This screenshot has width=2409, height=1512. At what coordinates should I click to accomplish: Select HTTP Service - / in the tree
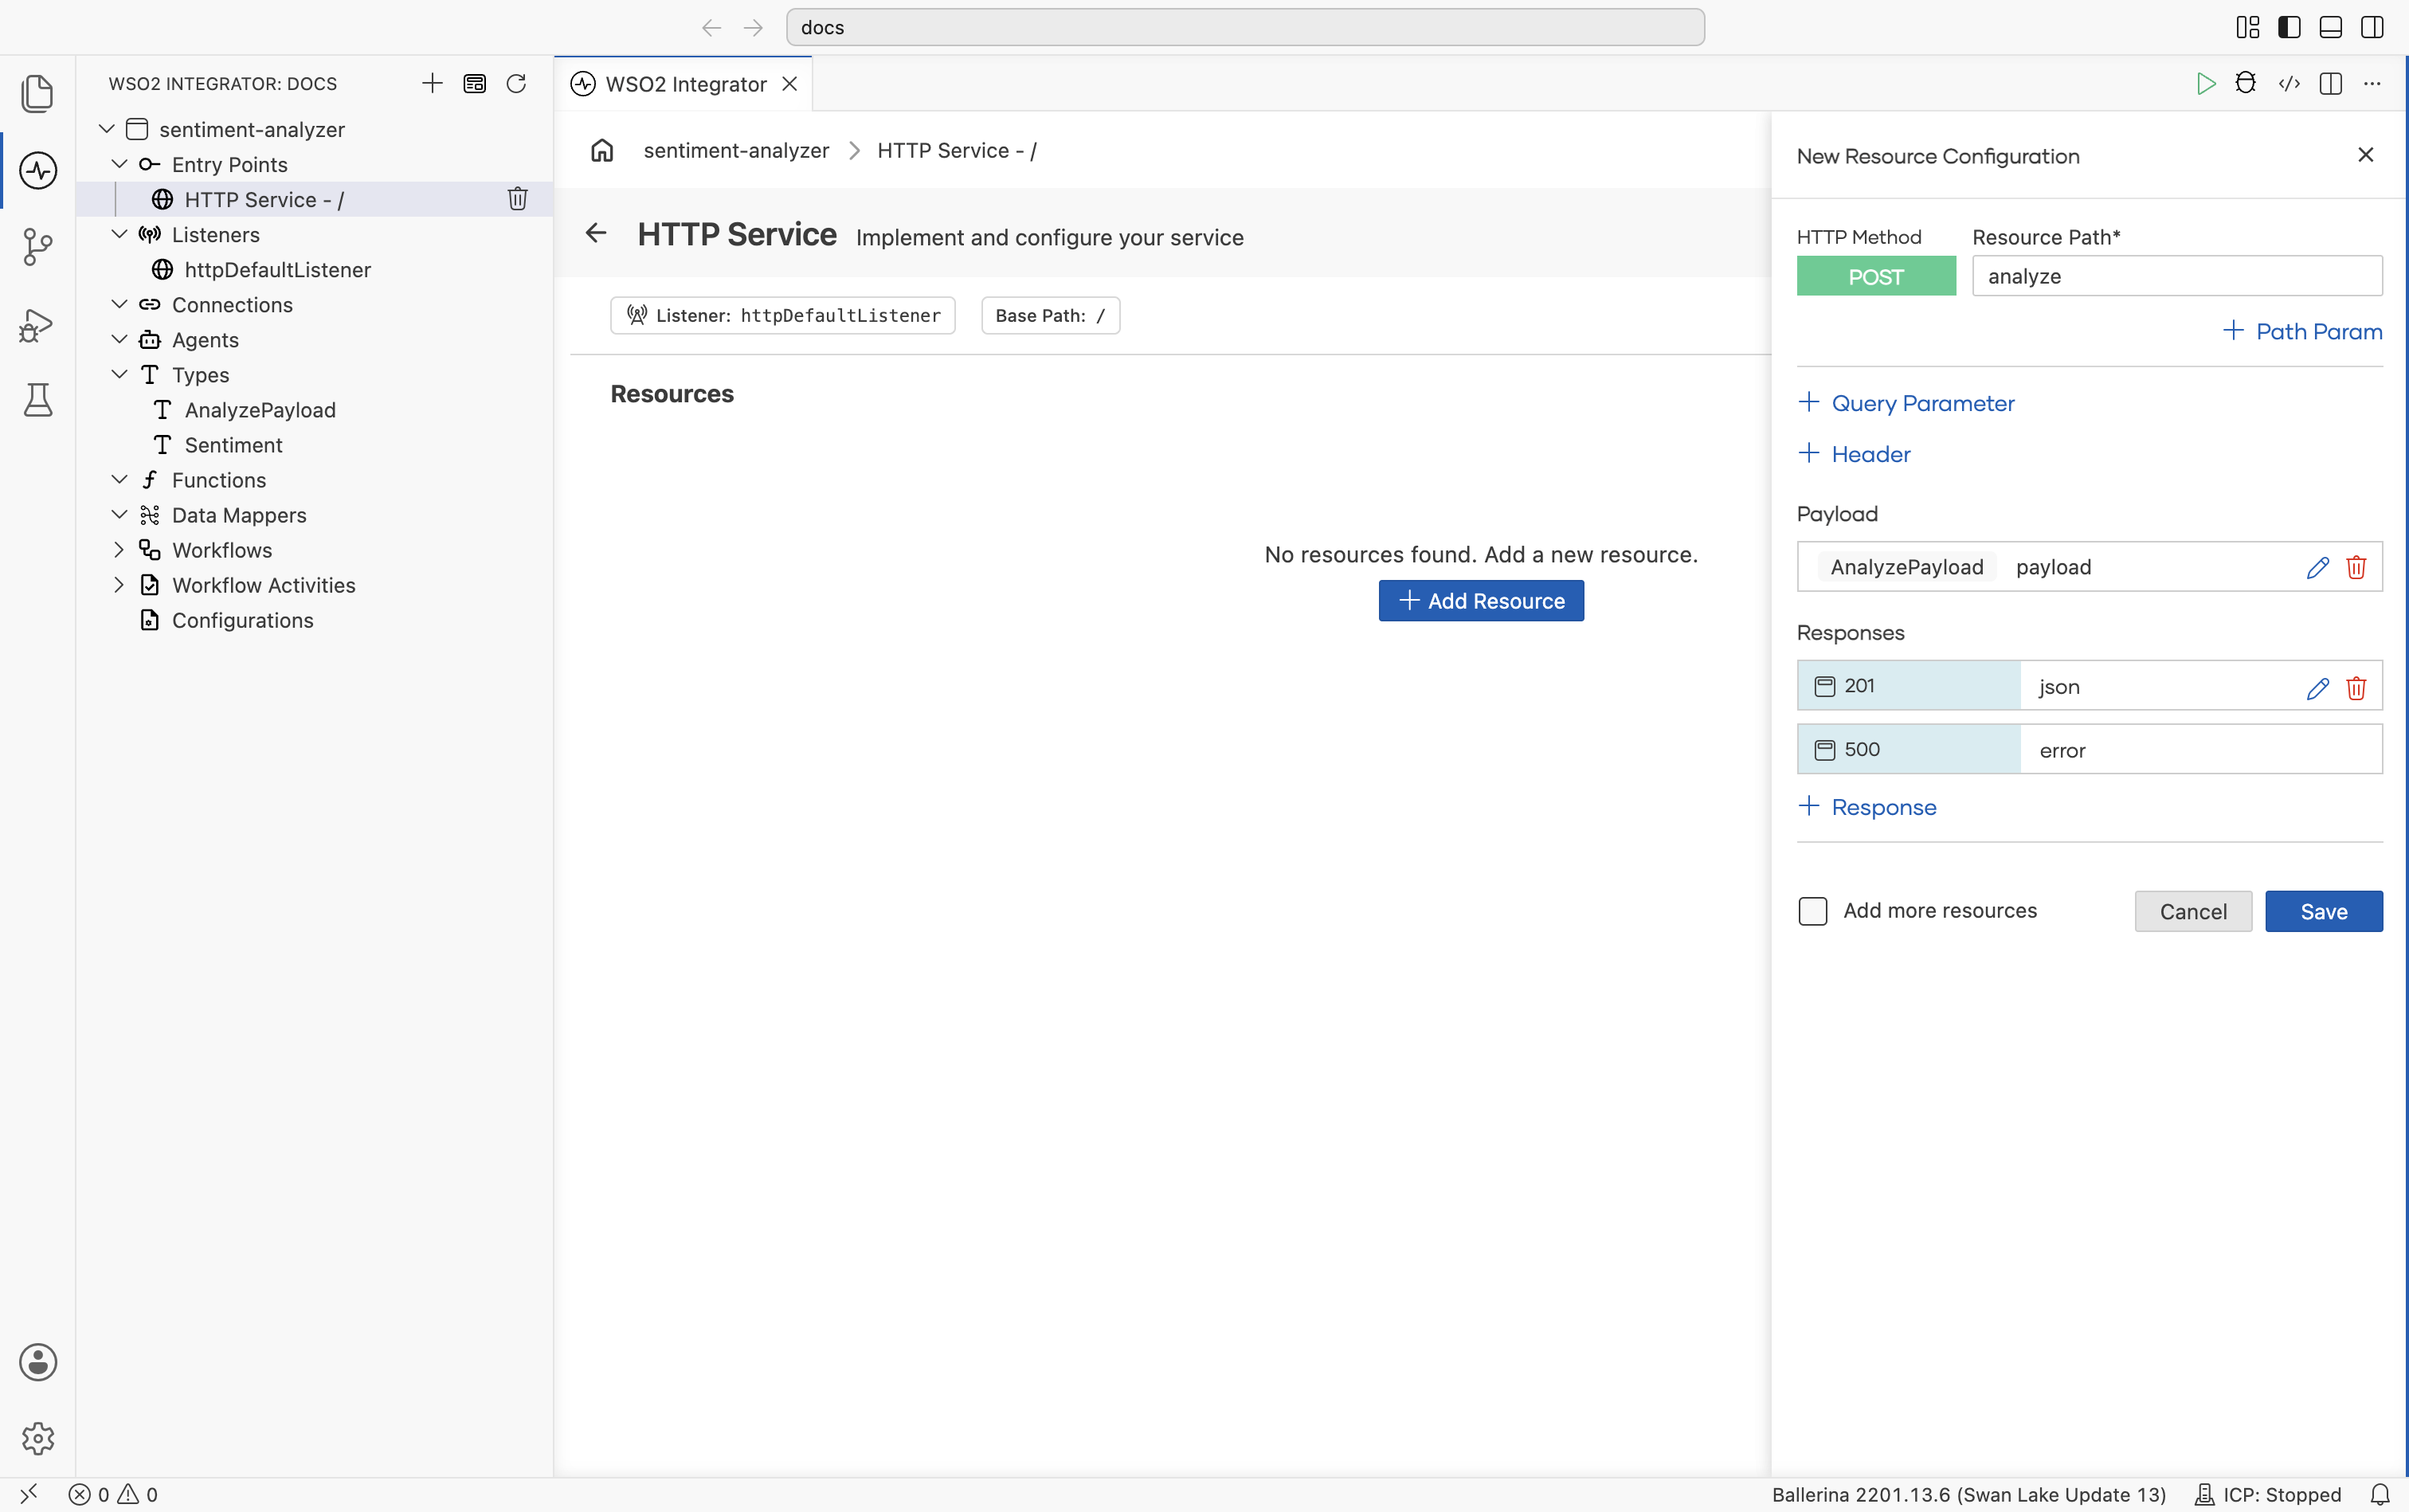coord(315,199)
